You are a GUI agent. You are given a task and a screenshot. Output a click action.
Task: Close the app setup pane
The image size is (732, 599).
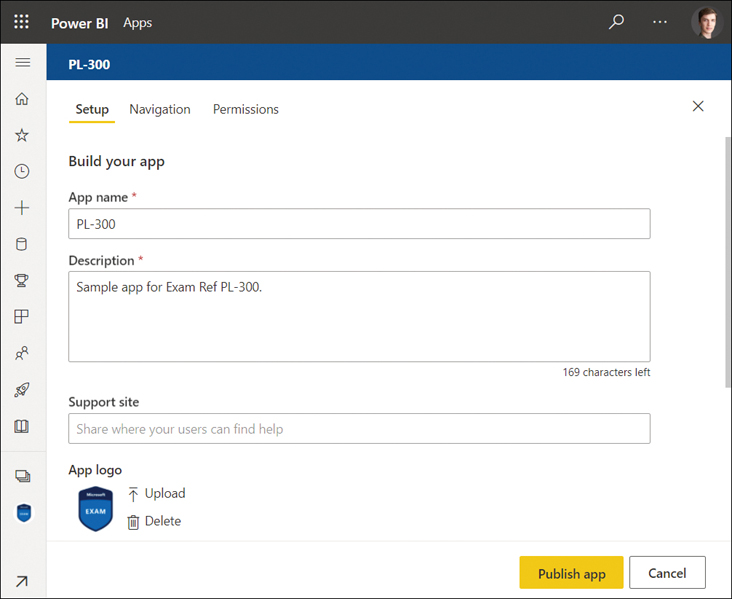click(698, 106)
